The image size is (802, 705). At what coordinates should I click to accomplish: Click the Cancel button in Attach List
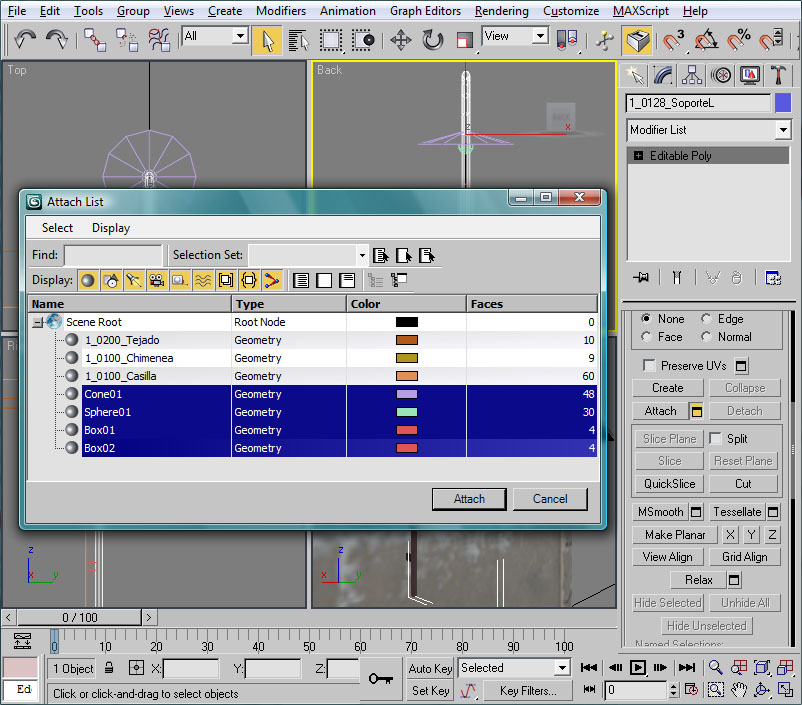tap(550, 499)
